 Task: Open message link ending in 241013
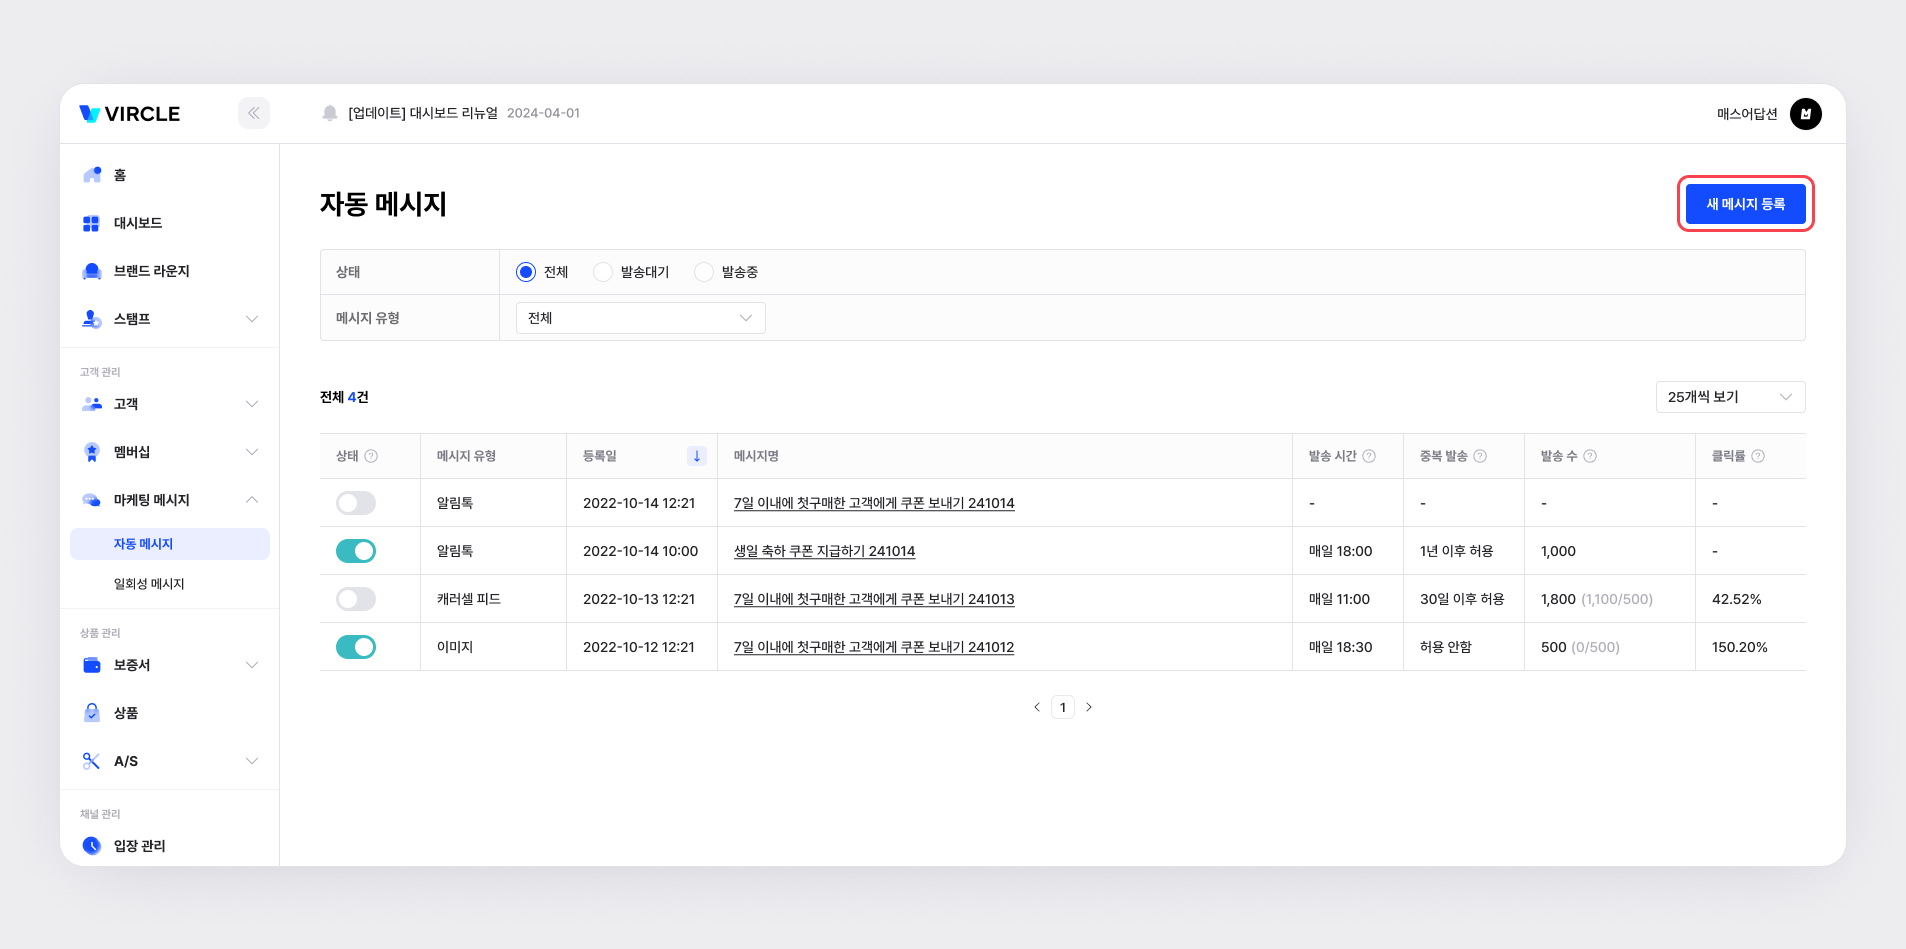point(874,599)
